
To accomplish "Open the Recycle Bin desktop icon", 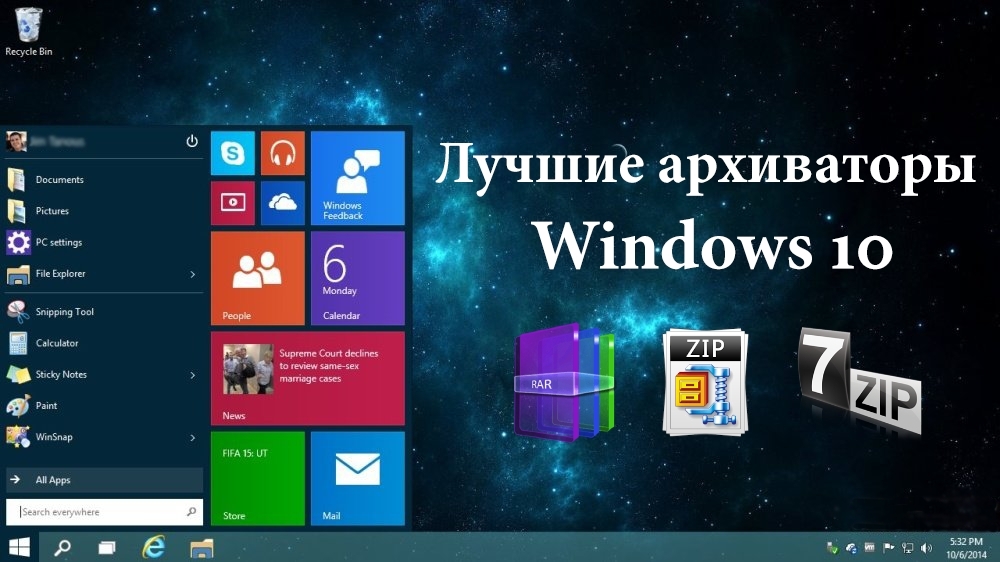I will pyautogui.click(x=28, y=32).
